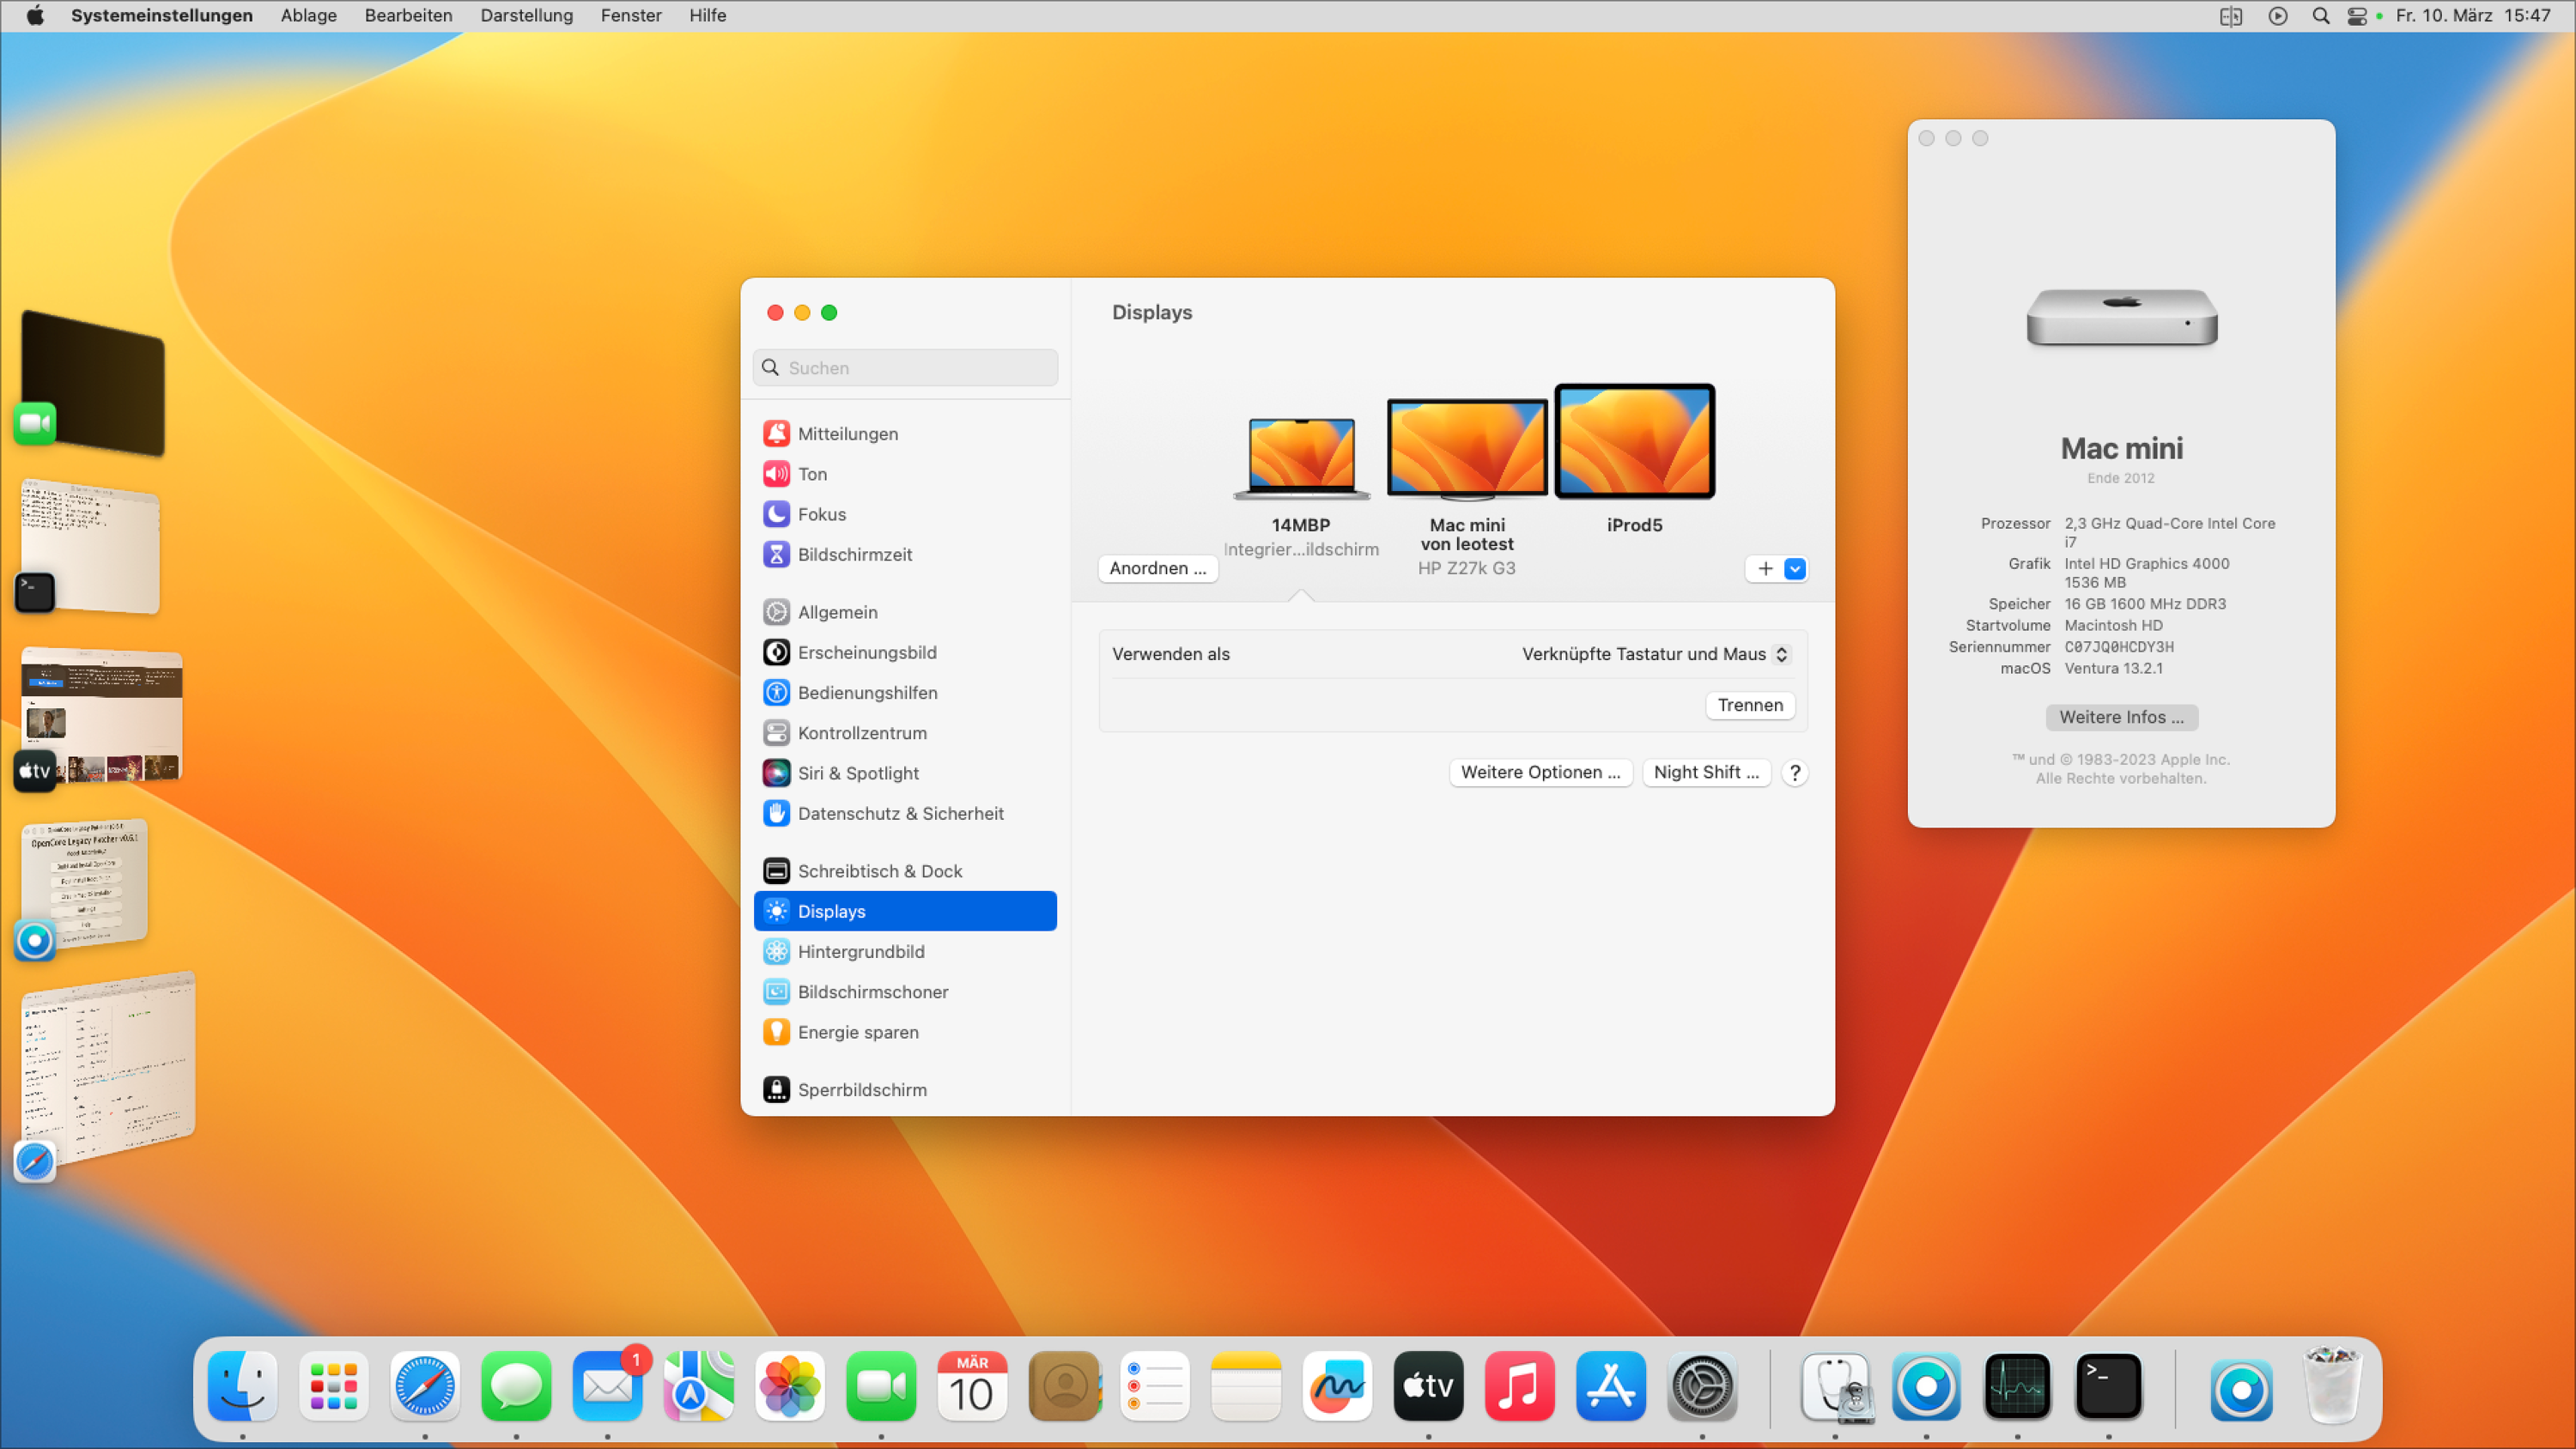
Task: Open Night Shift settings
Action: tap(1705, 772)
